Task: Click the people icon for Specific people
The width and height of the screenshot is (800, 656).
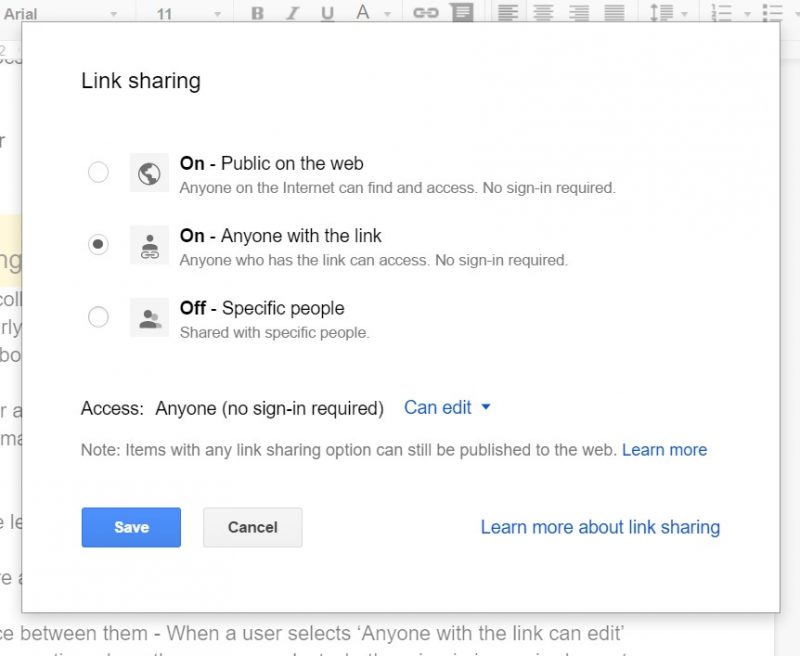Action: 149,318
